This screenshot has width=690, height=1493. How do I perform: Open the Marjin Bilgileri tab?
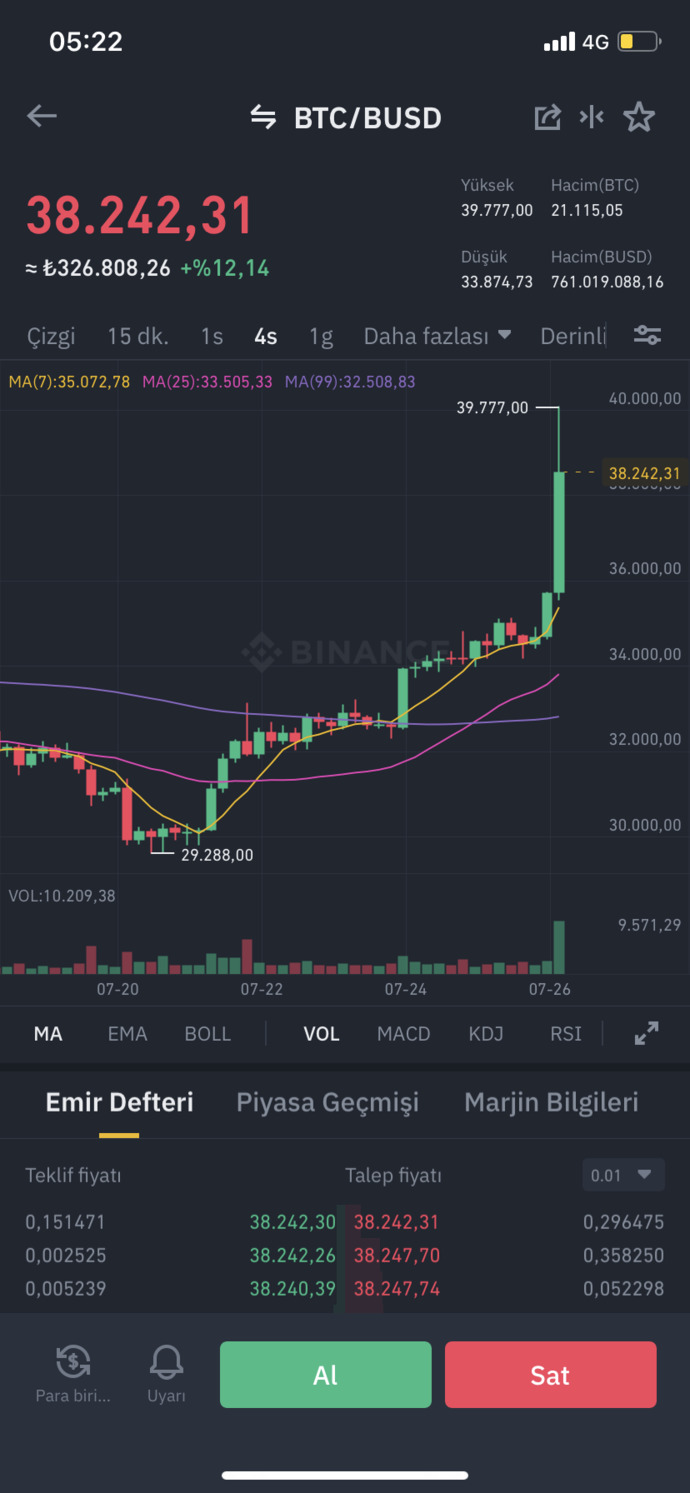551,1102
